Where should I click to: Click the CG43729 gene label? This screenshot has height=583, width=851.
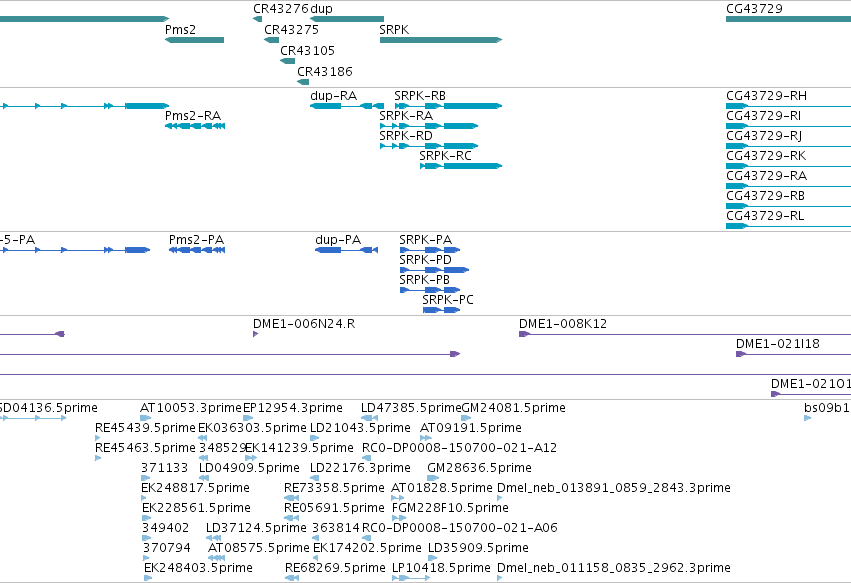tap(754, 9)
